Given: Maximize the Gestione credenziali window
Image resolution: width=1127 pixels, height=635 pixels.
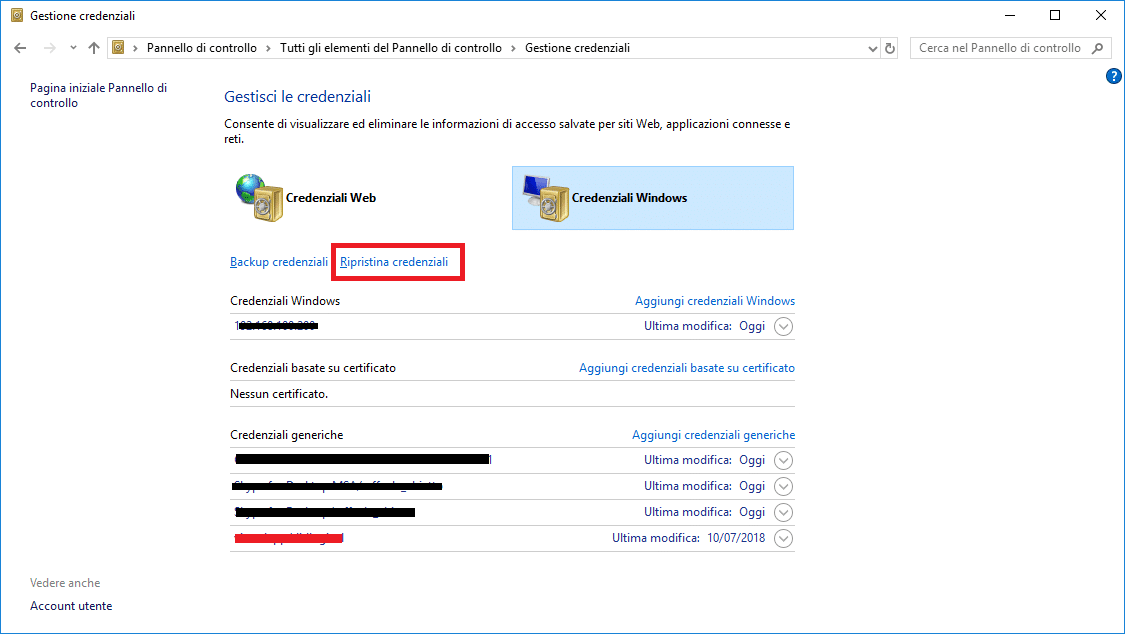Looking at the screenshot, I should [1055, 15].
